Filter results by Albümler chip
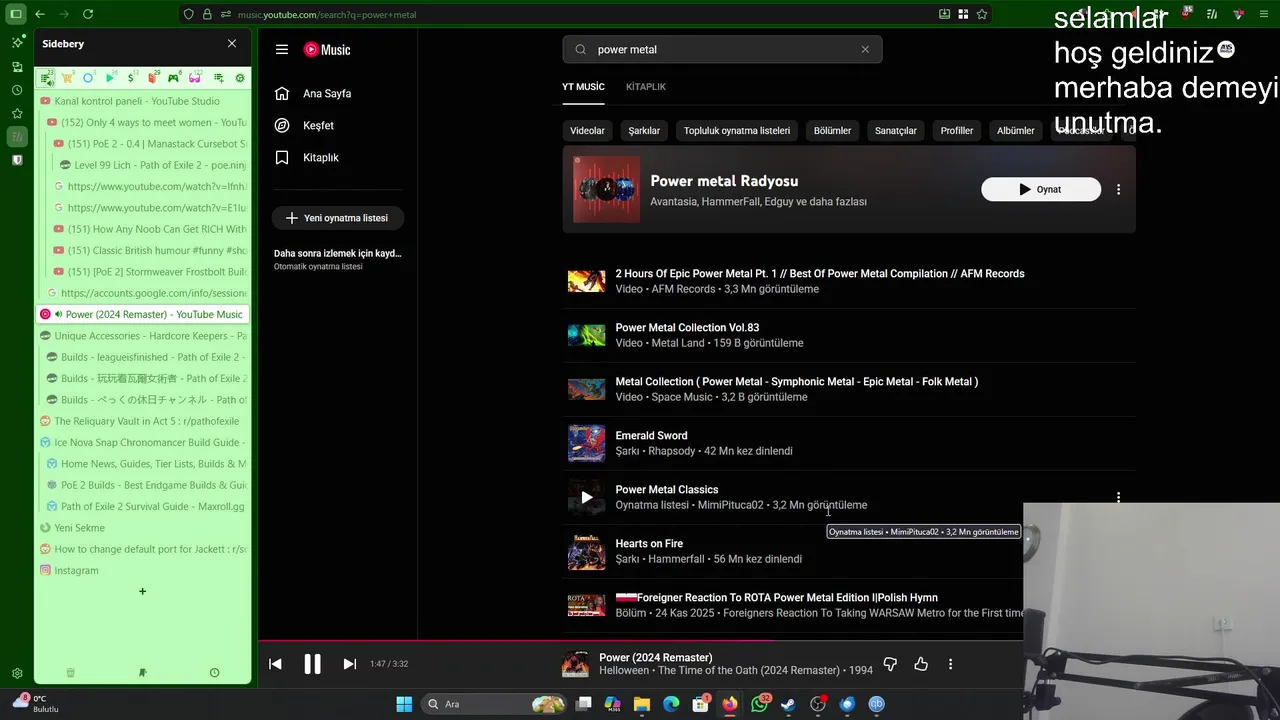1280x720 pixels. pyautogui.click(x=1016, y=130)
